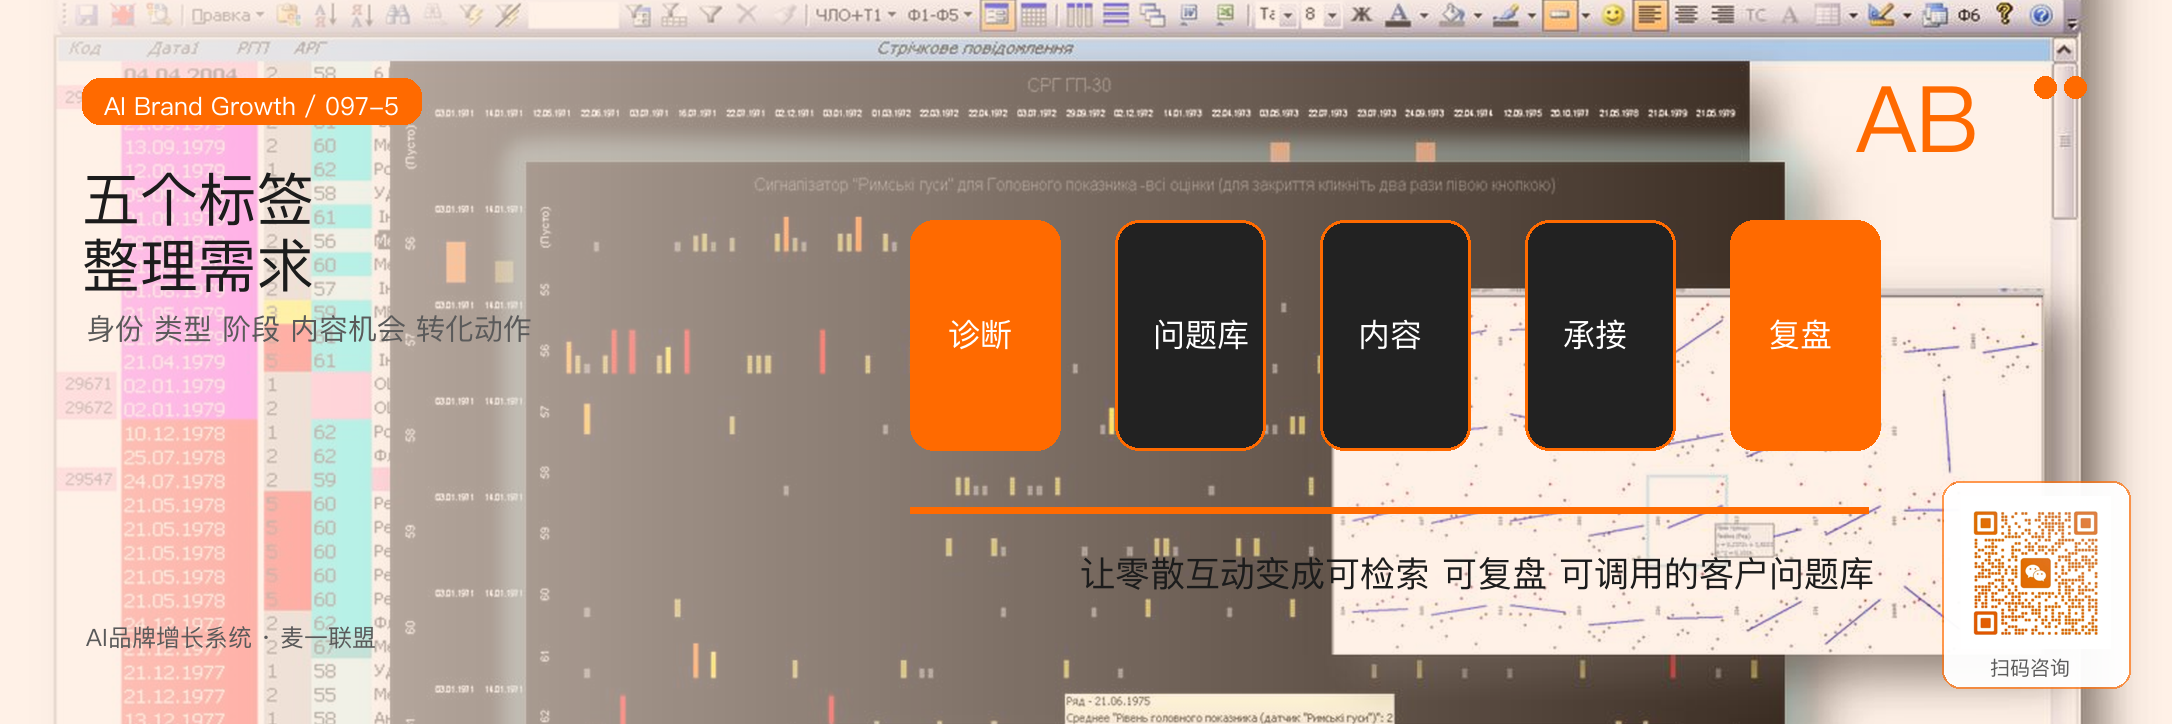Select the 承接 card

(1600, 335)
